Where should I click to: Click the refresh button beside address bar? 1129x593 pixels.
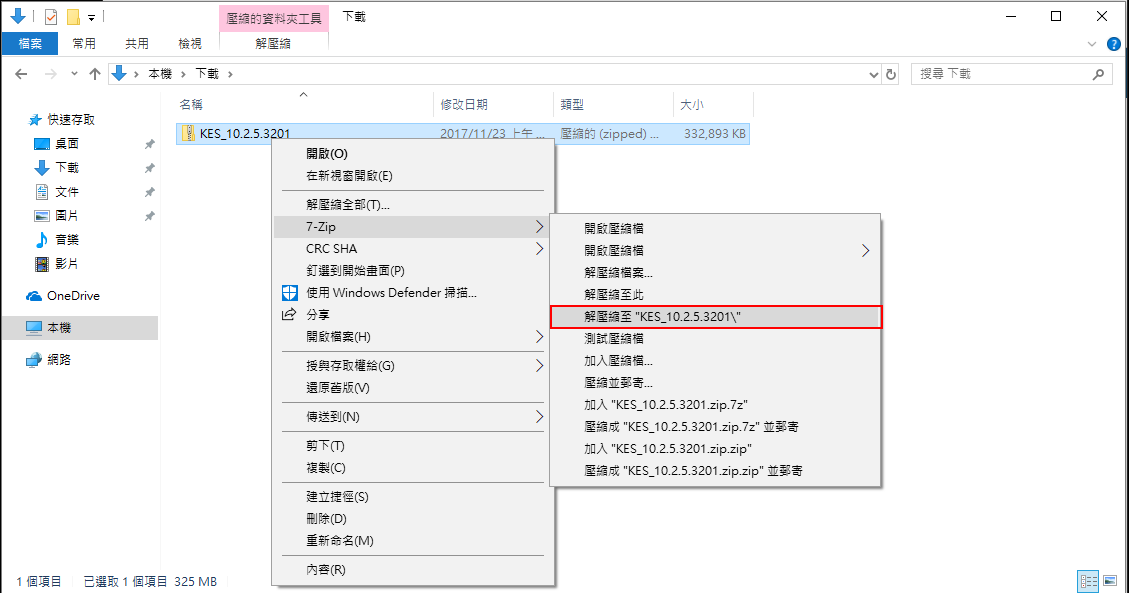(x=891, y=74)
